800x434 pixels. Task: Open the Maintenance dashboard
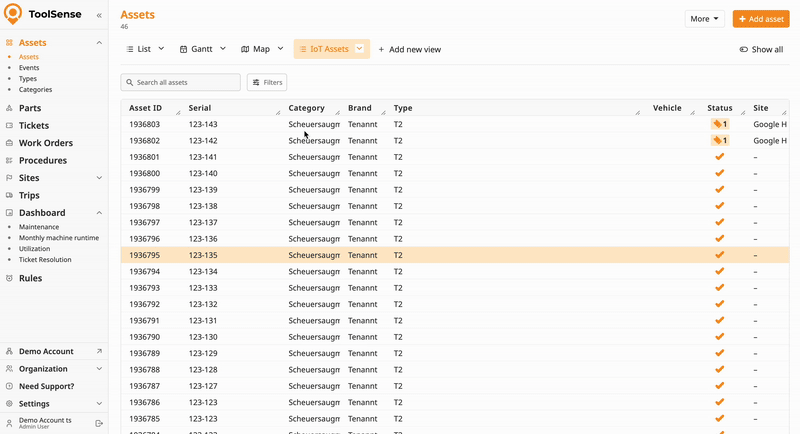click(39, 227)
